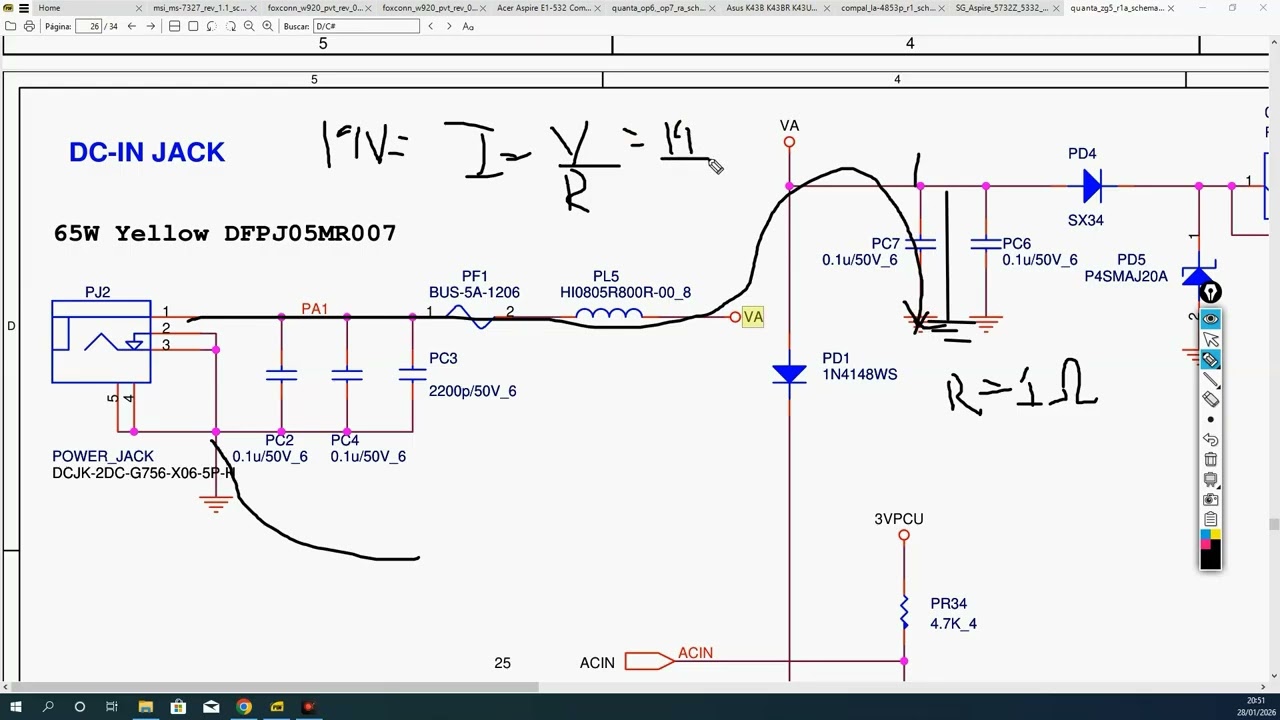Toggle annotation visibility eye icon
This screenshot has height=720, width=1280.
pos(1210,319)
